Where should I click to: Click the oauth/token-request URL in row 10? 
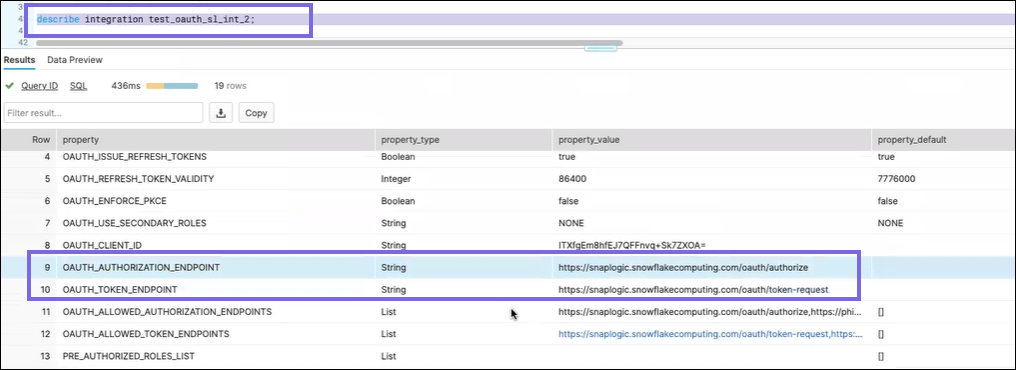click(693, 289)
